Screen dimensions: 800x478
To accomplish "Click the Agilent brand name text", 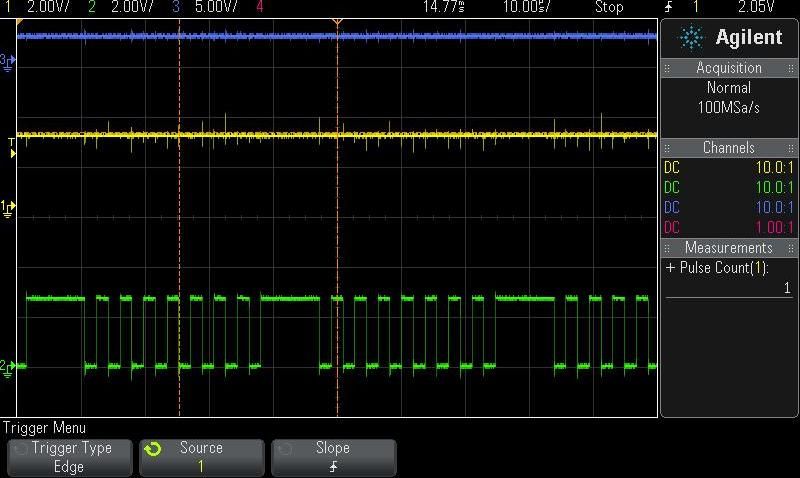I will coord(749,37).
